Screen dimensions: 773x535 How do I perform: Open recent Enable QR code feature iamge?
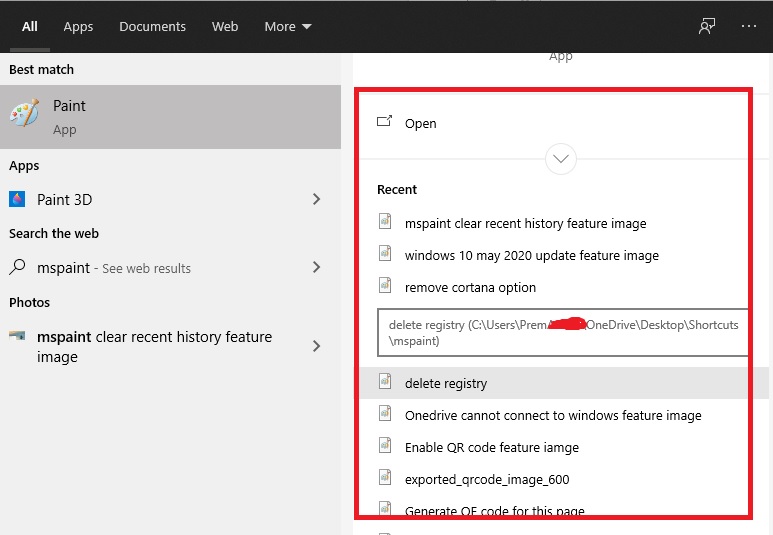[x=492, y=447]
